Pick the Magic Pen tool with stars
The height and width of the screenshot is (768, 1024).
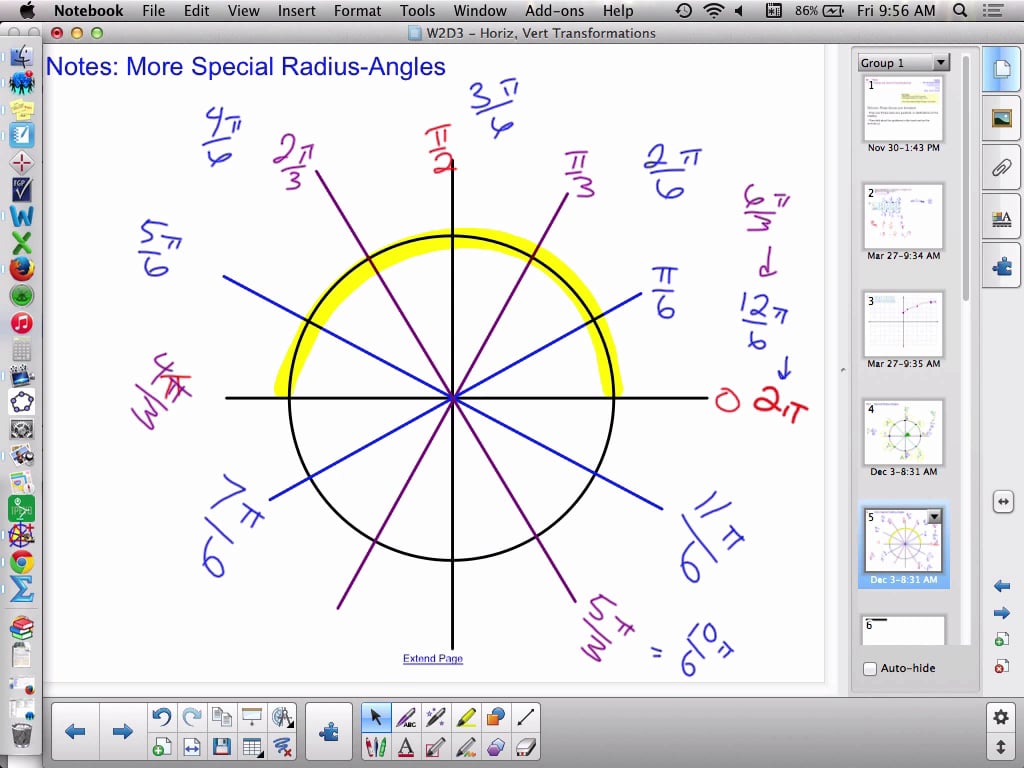(x=436, y=717)
